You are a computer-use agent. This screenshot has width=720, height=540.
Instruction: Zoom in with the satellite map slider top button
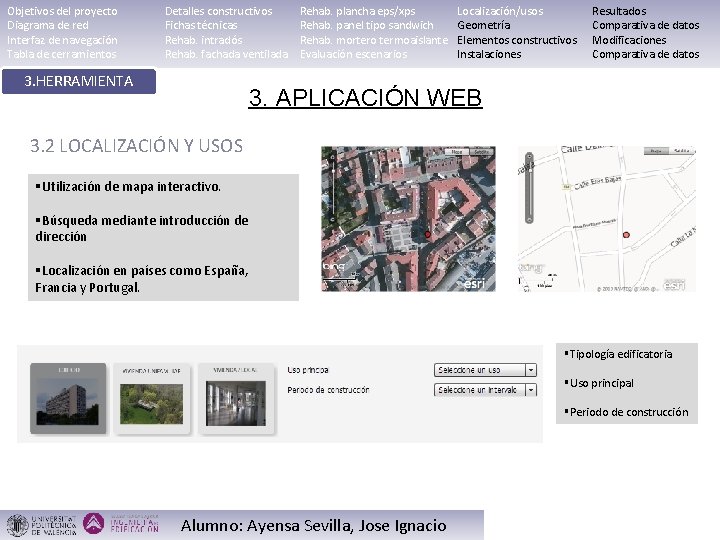[333, 157]
